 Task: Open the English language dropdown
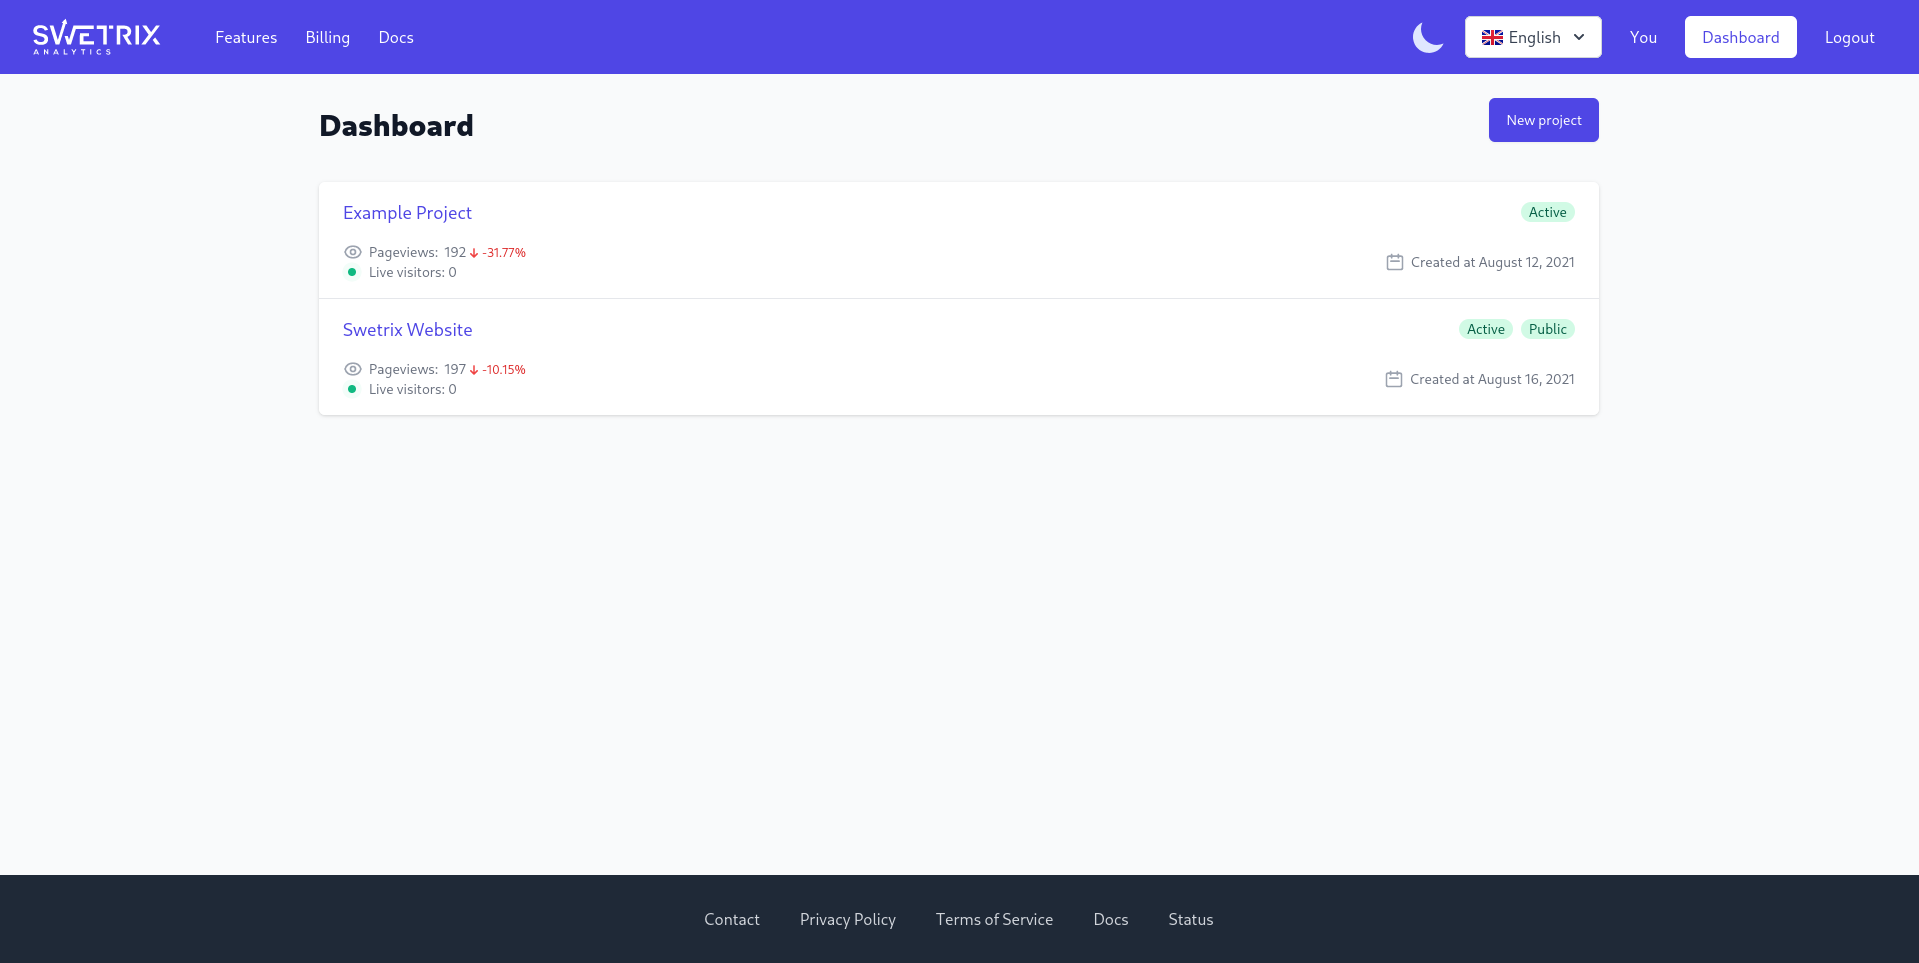(x=1532, y=37)
